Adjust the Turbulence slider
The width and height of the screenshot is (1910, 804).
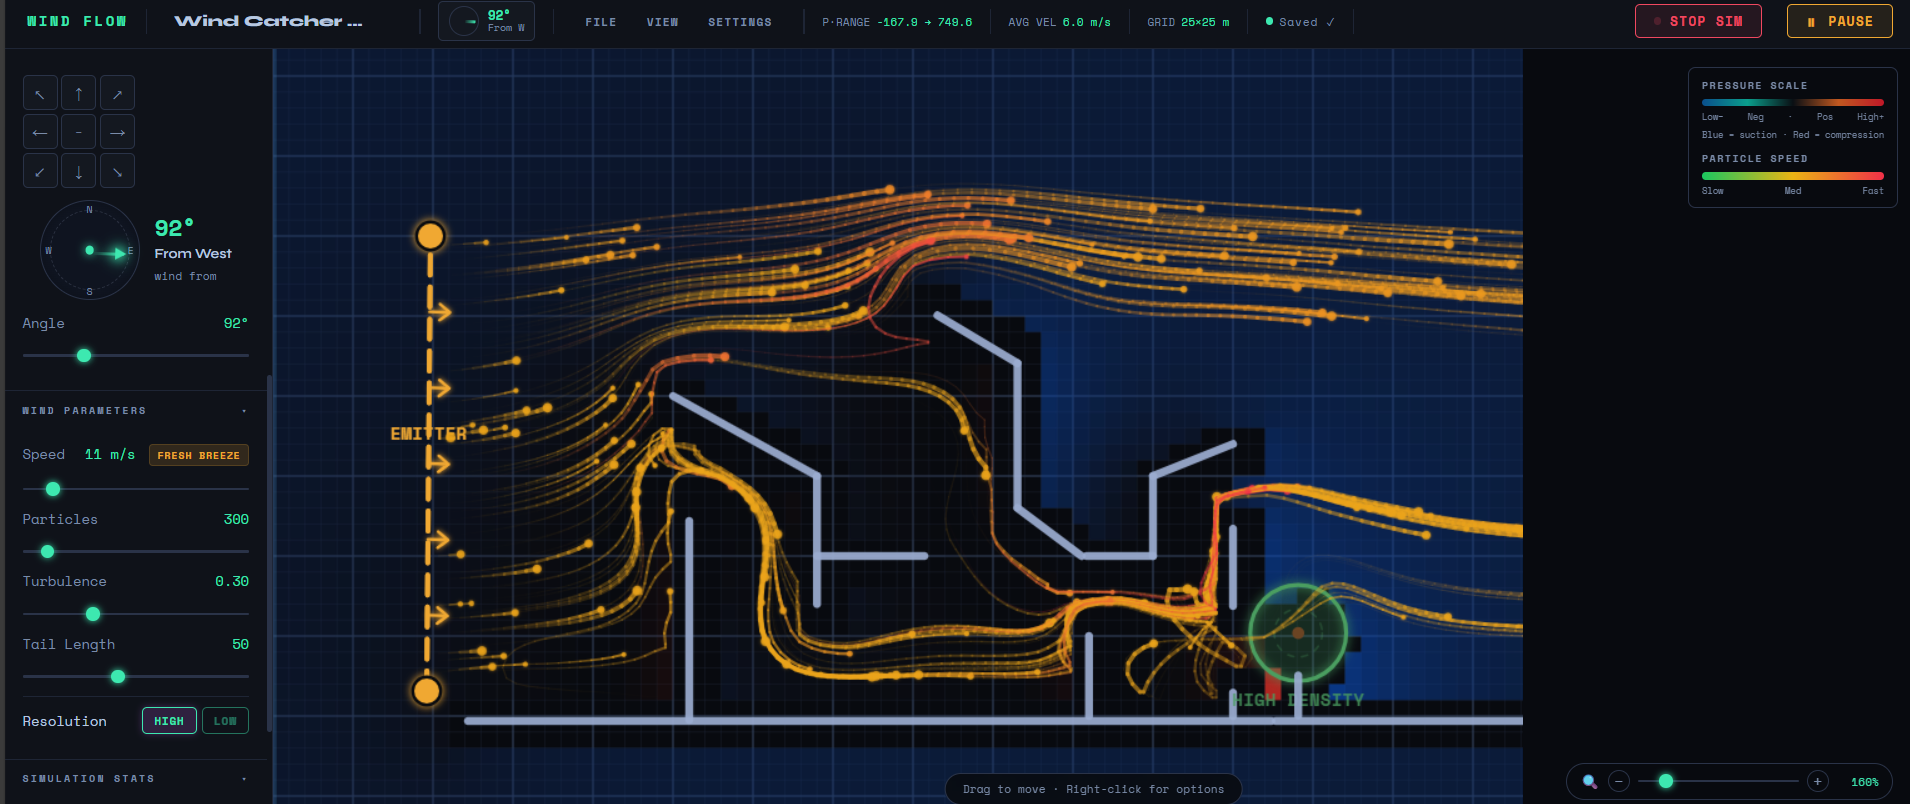coord(136,614)
